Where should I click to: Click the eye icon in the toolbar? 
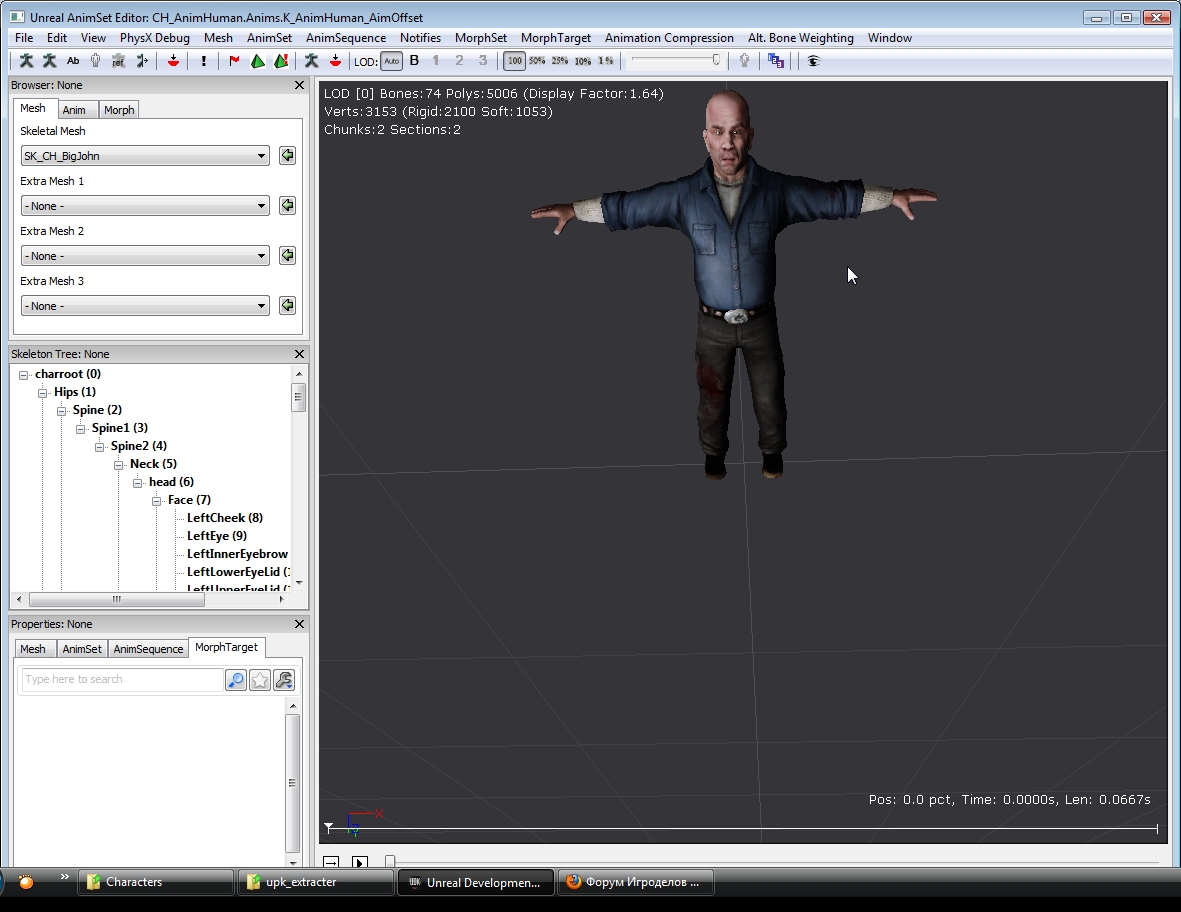tap(813, 61)
